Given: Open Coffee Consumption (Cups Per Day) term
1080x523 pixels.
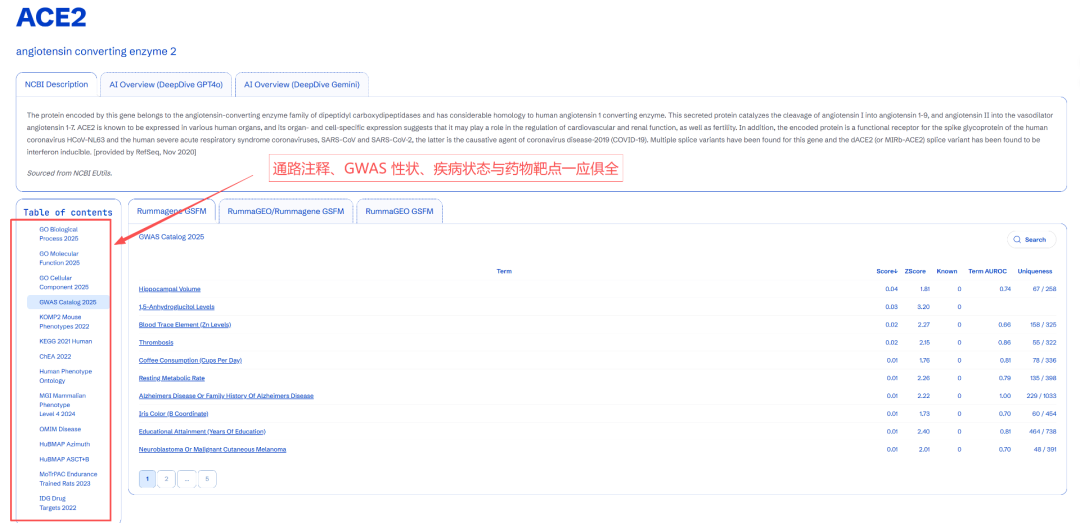Looking at the screenshot, I should tap(190, 360).
